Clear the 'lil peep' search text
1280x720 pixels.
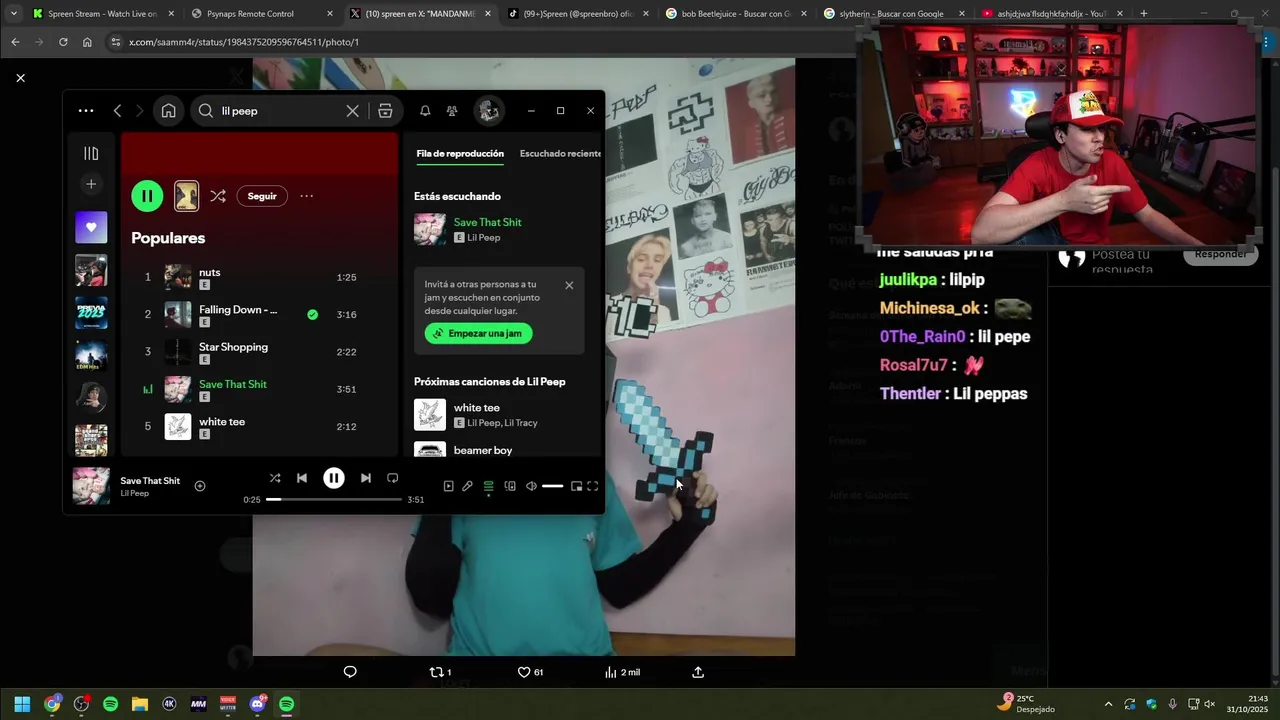[352, 111]
